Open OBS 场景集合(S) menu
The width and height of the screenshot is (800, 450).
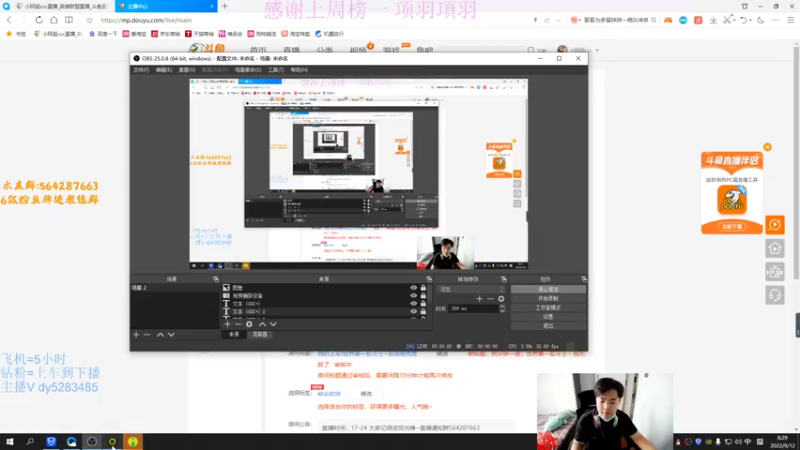click(x=248, y=70)
